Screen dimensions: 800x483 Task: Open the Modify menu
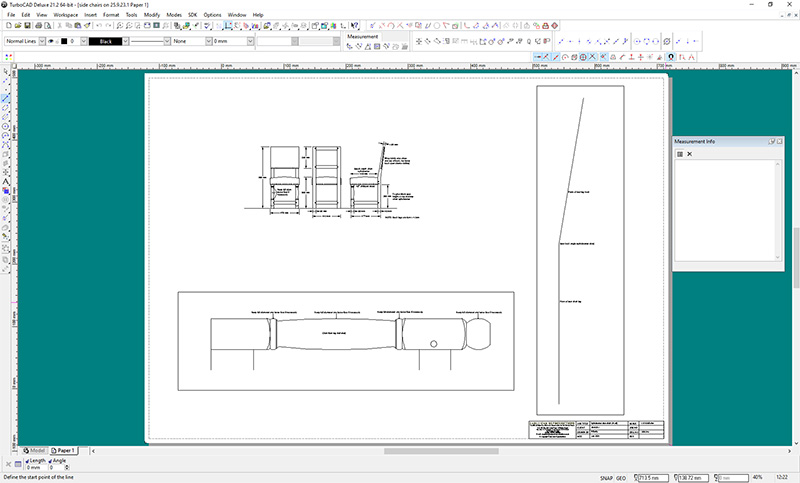point(151,16)
